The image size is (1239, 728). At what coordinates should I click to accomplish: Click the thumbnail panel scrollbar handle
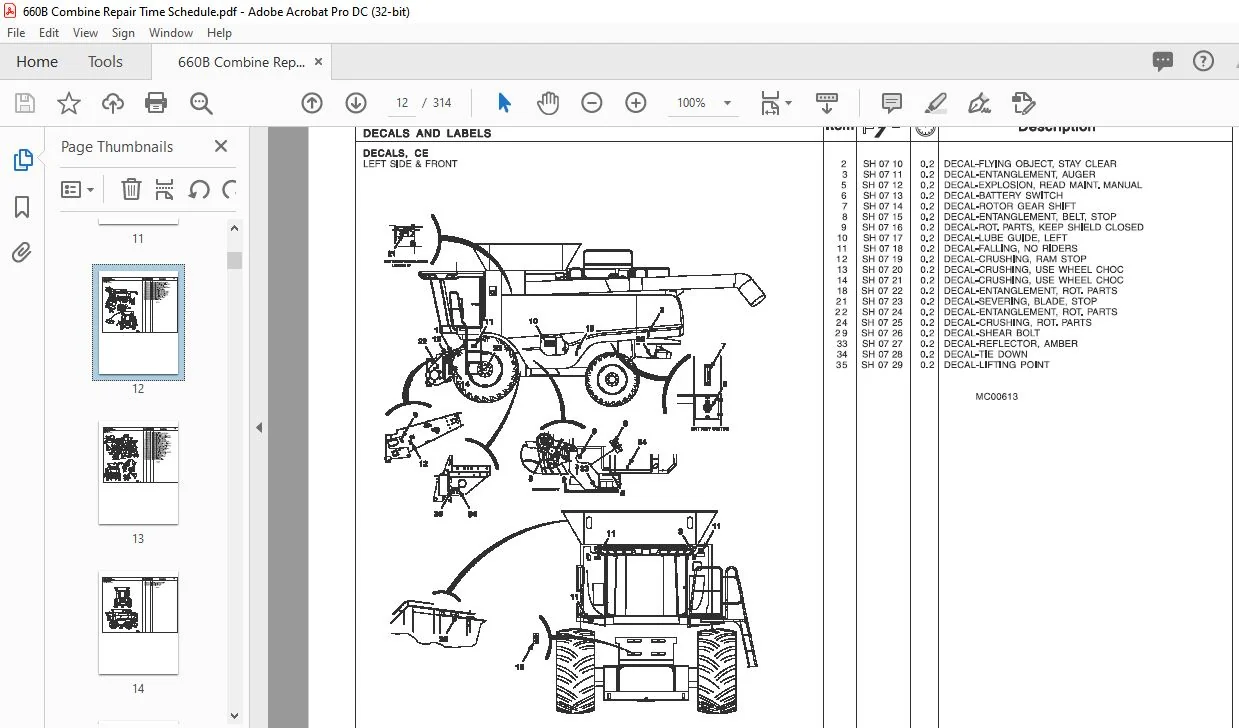click(234, 260)
